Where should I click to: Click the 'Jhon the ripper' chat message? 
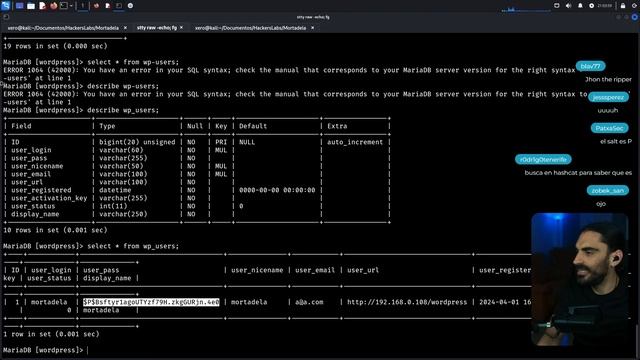[x=608, y=80]
